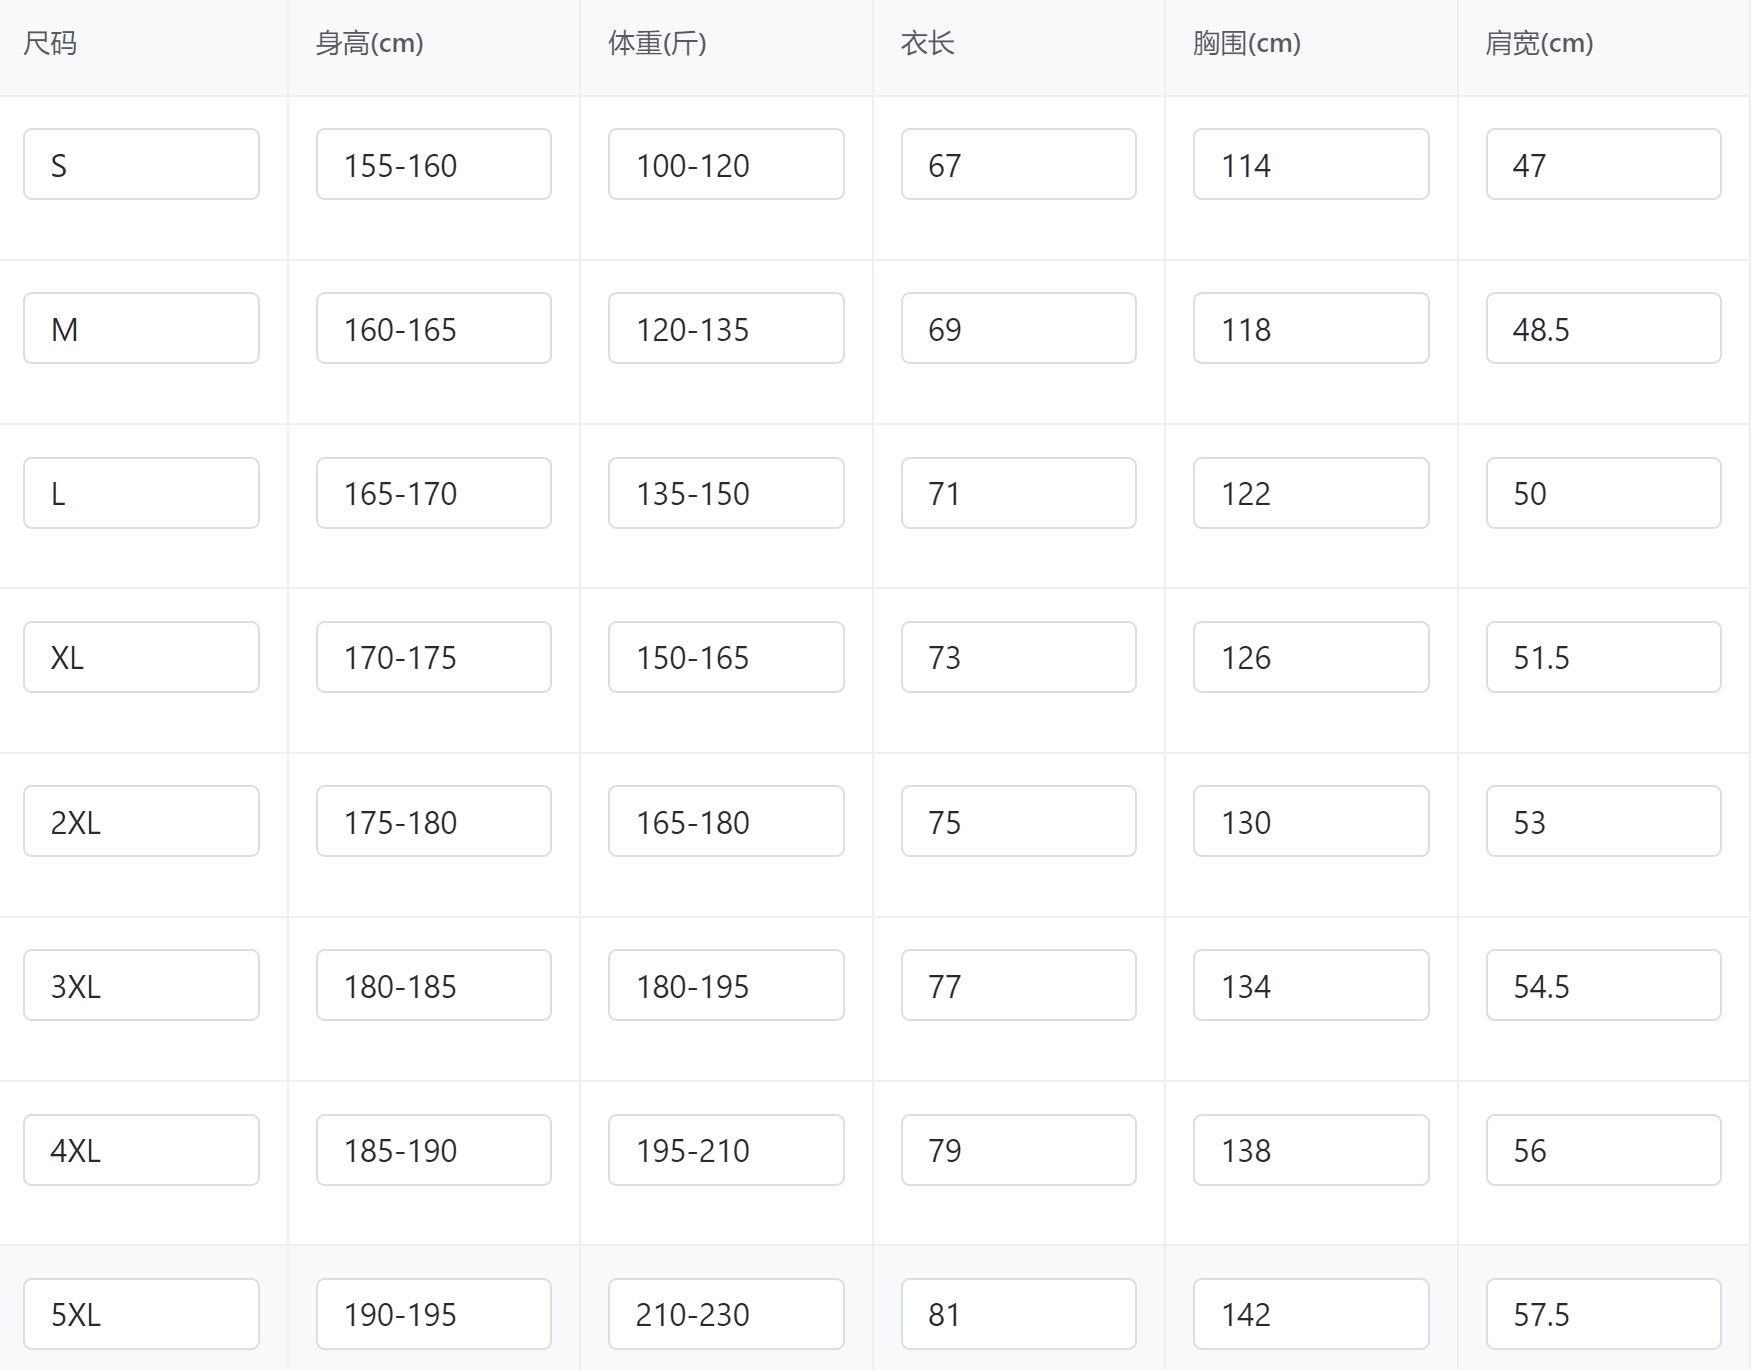1751x1370 pixels.
Task: Click the garment length field showing 79
Action: (1018, 1150)
